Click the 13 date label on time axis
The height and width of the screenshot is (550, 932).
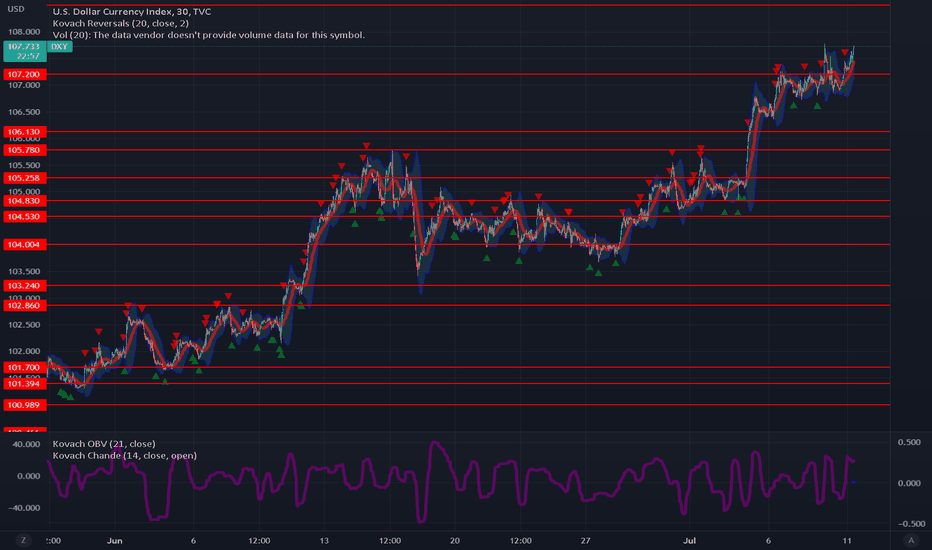click(x=324, y=540)
